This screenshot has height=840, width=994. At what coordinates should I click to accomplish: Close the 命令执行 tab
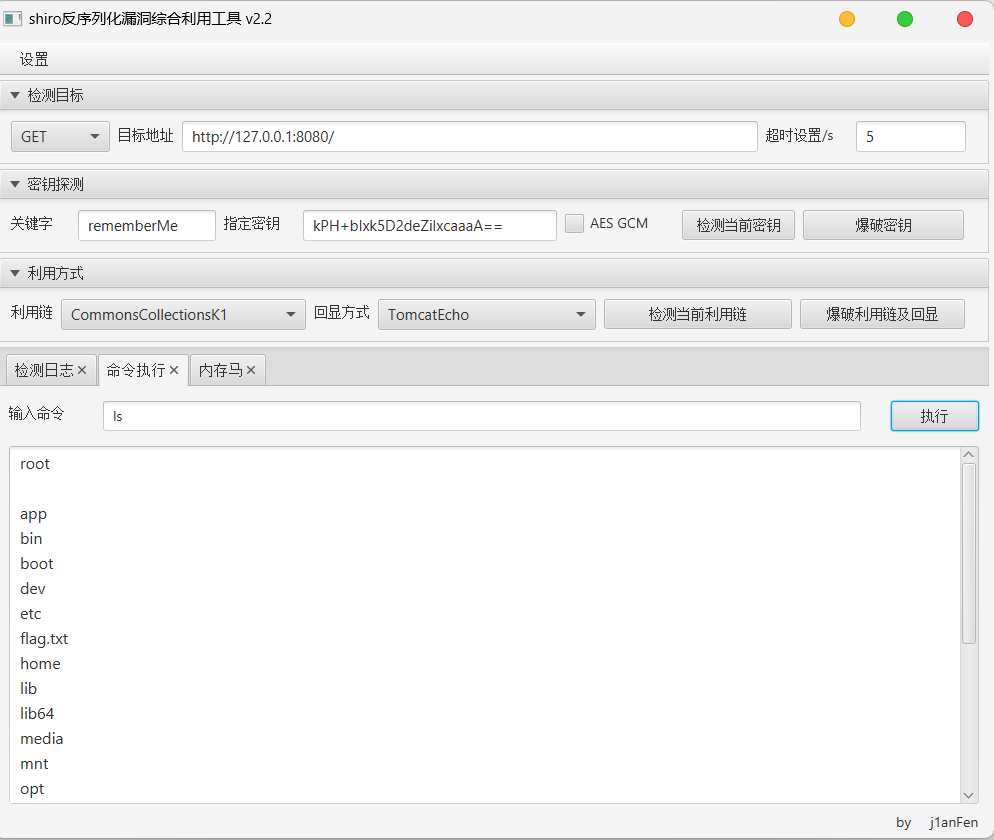coord(174,370)
